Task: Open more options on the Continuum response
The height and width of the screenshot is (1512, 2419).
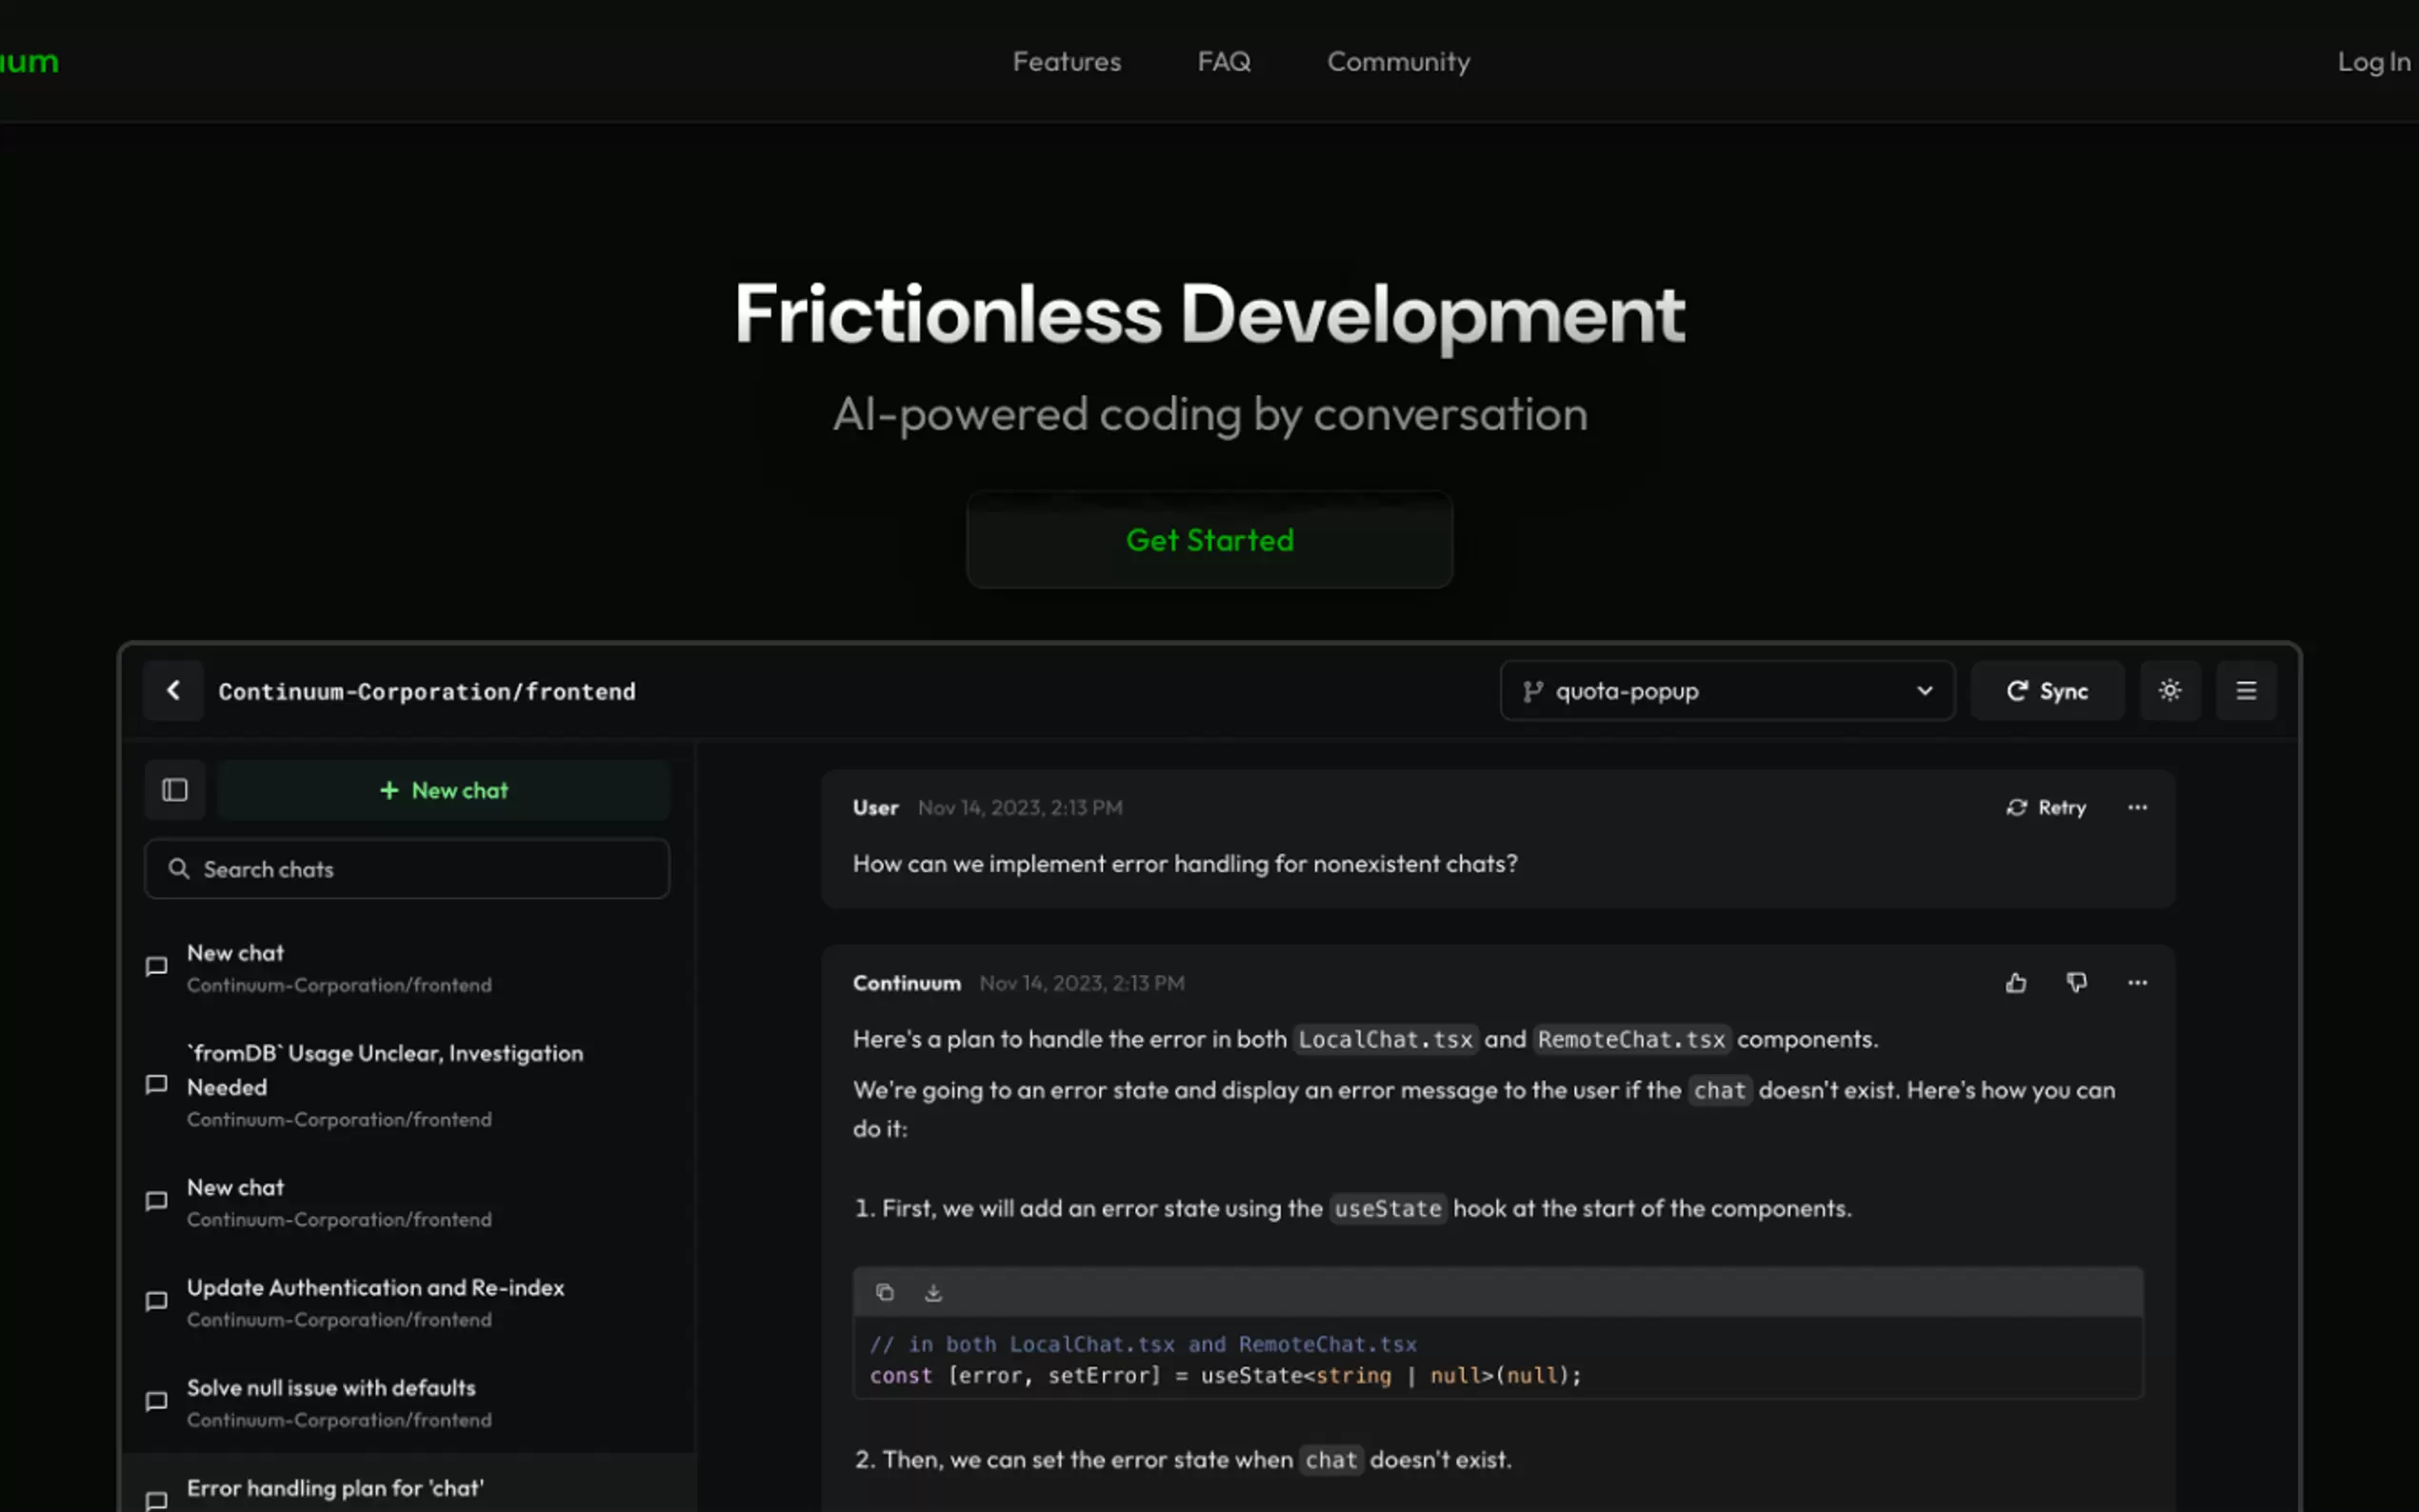Action: 2137,983
